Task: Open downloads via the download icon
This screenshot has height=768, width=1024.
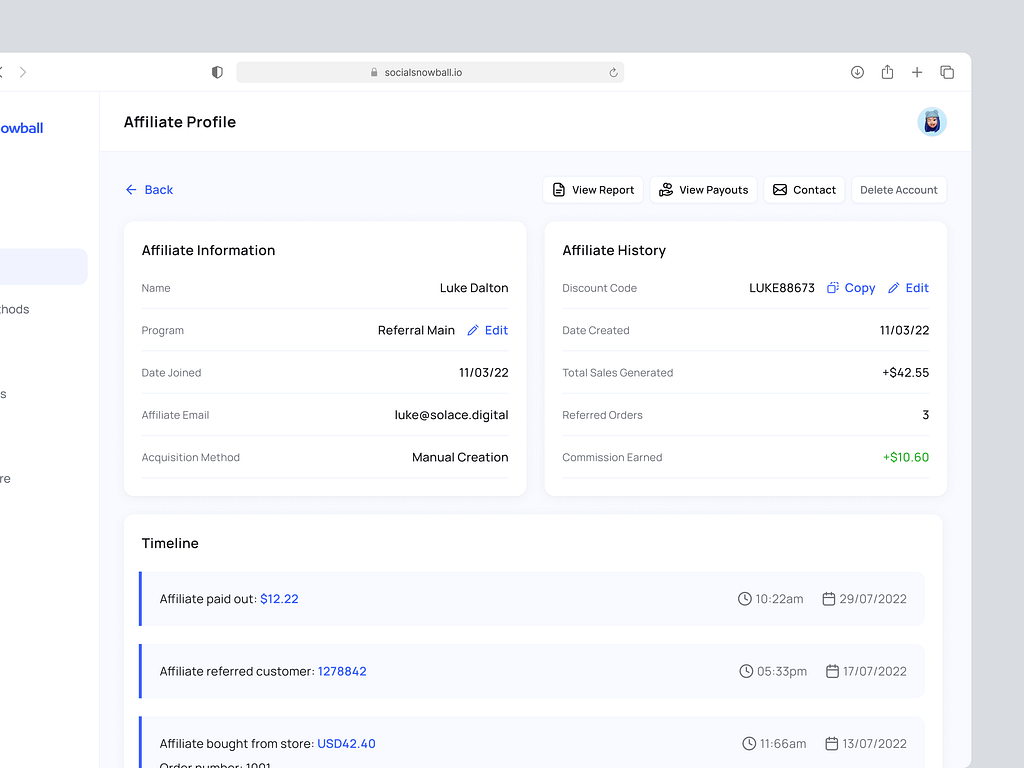Action: pos(857,72)
